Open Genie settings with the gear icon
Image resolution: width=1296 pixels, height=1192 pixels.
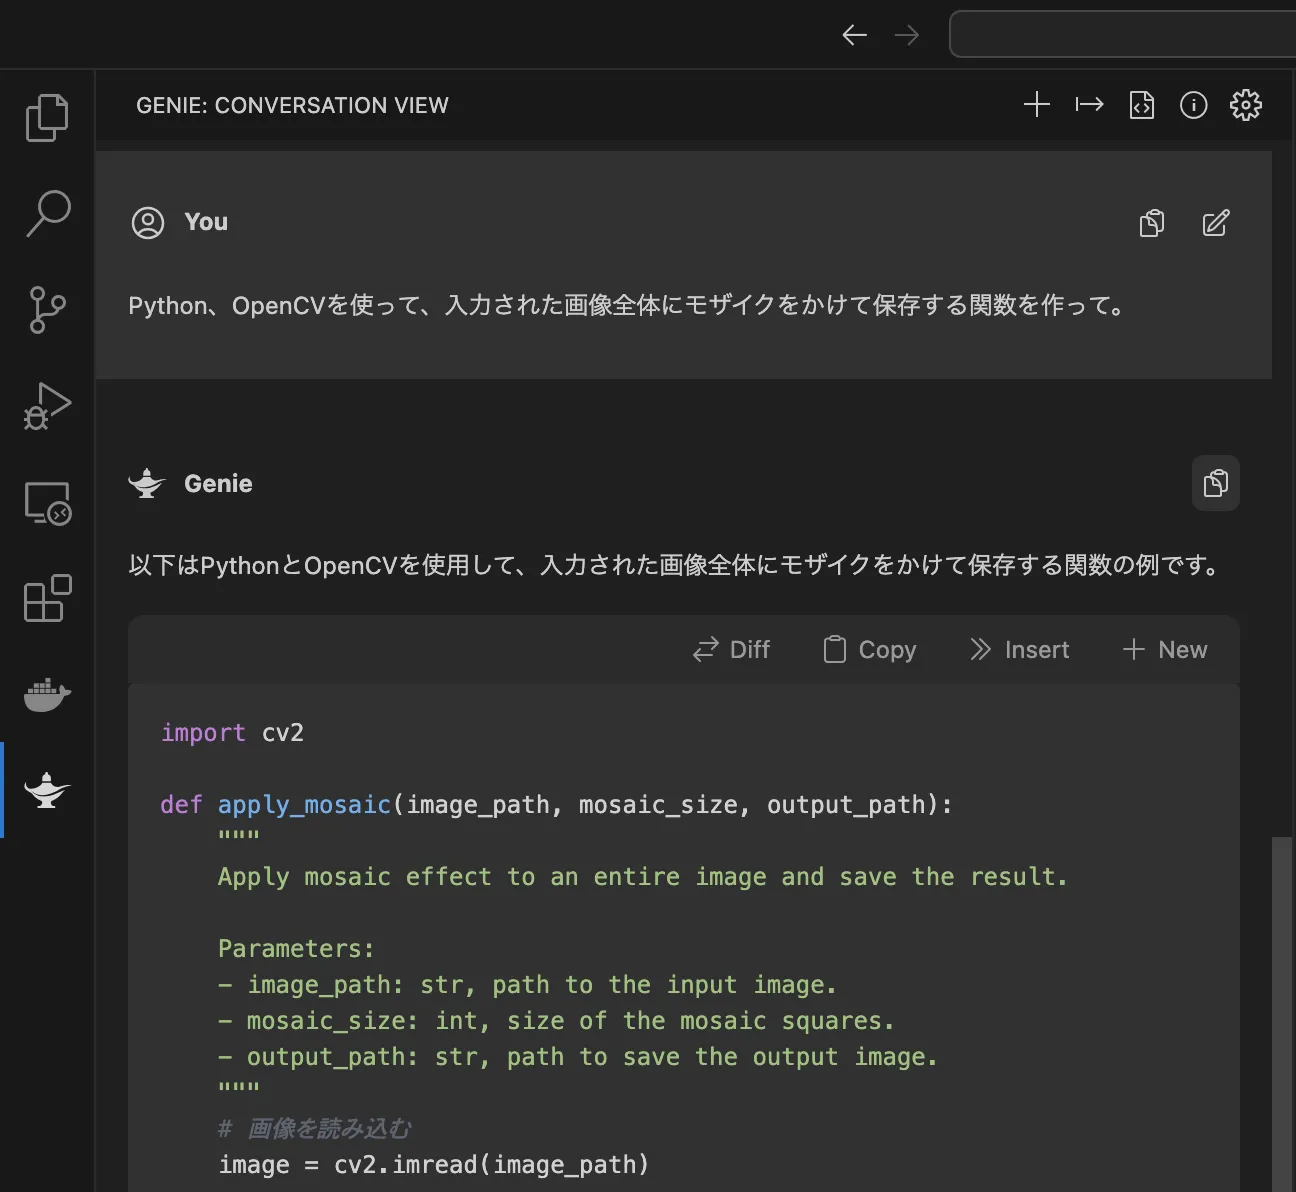(1246, 104)
